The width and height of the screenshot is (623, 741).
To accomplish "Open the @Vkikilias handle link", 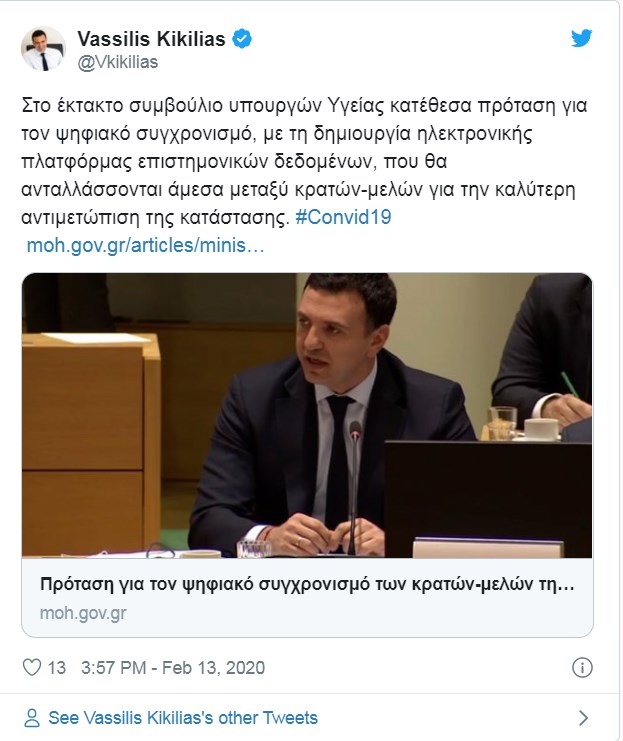I will [x=117, y=62].
